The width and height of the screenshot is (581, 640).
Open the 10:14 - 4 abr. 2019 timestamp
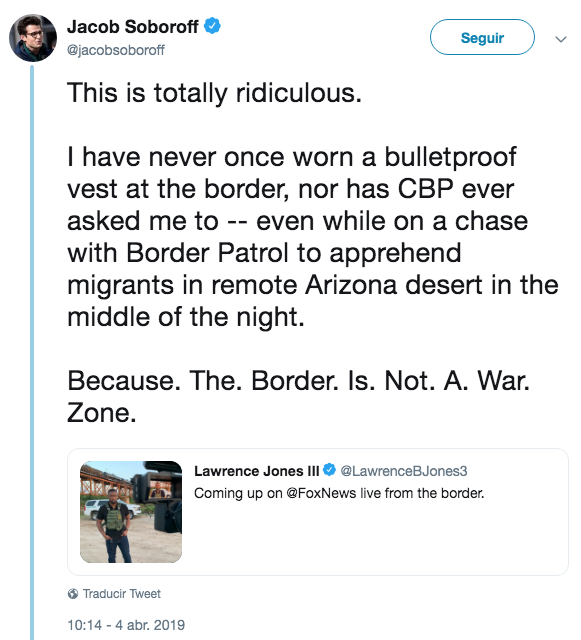pos(126,625)
